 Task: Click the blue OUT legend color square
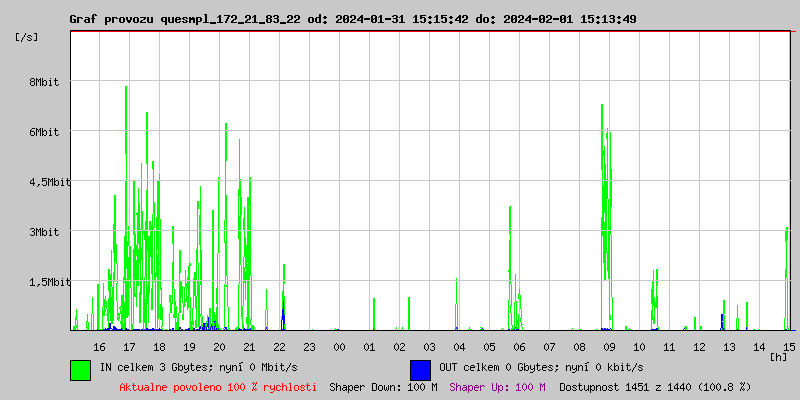point(420,369)
